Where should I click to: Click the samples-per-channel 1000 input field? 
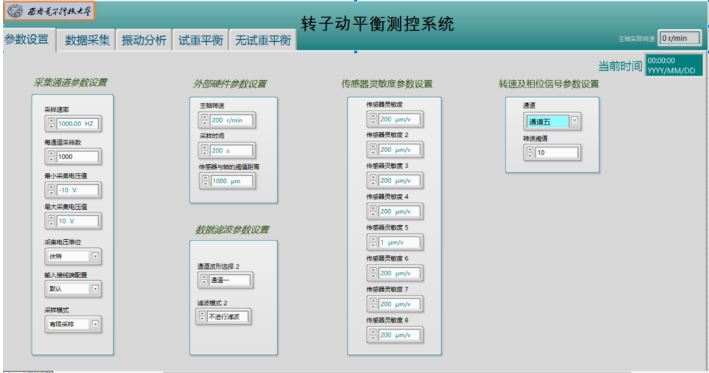[x=78, y=156]
